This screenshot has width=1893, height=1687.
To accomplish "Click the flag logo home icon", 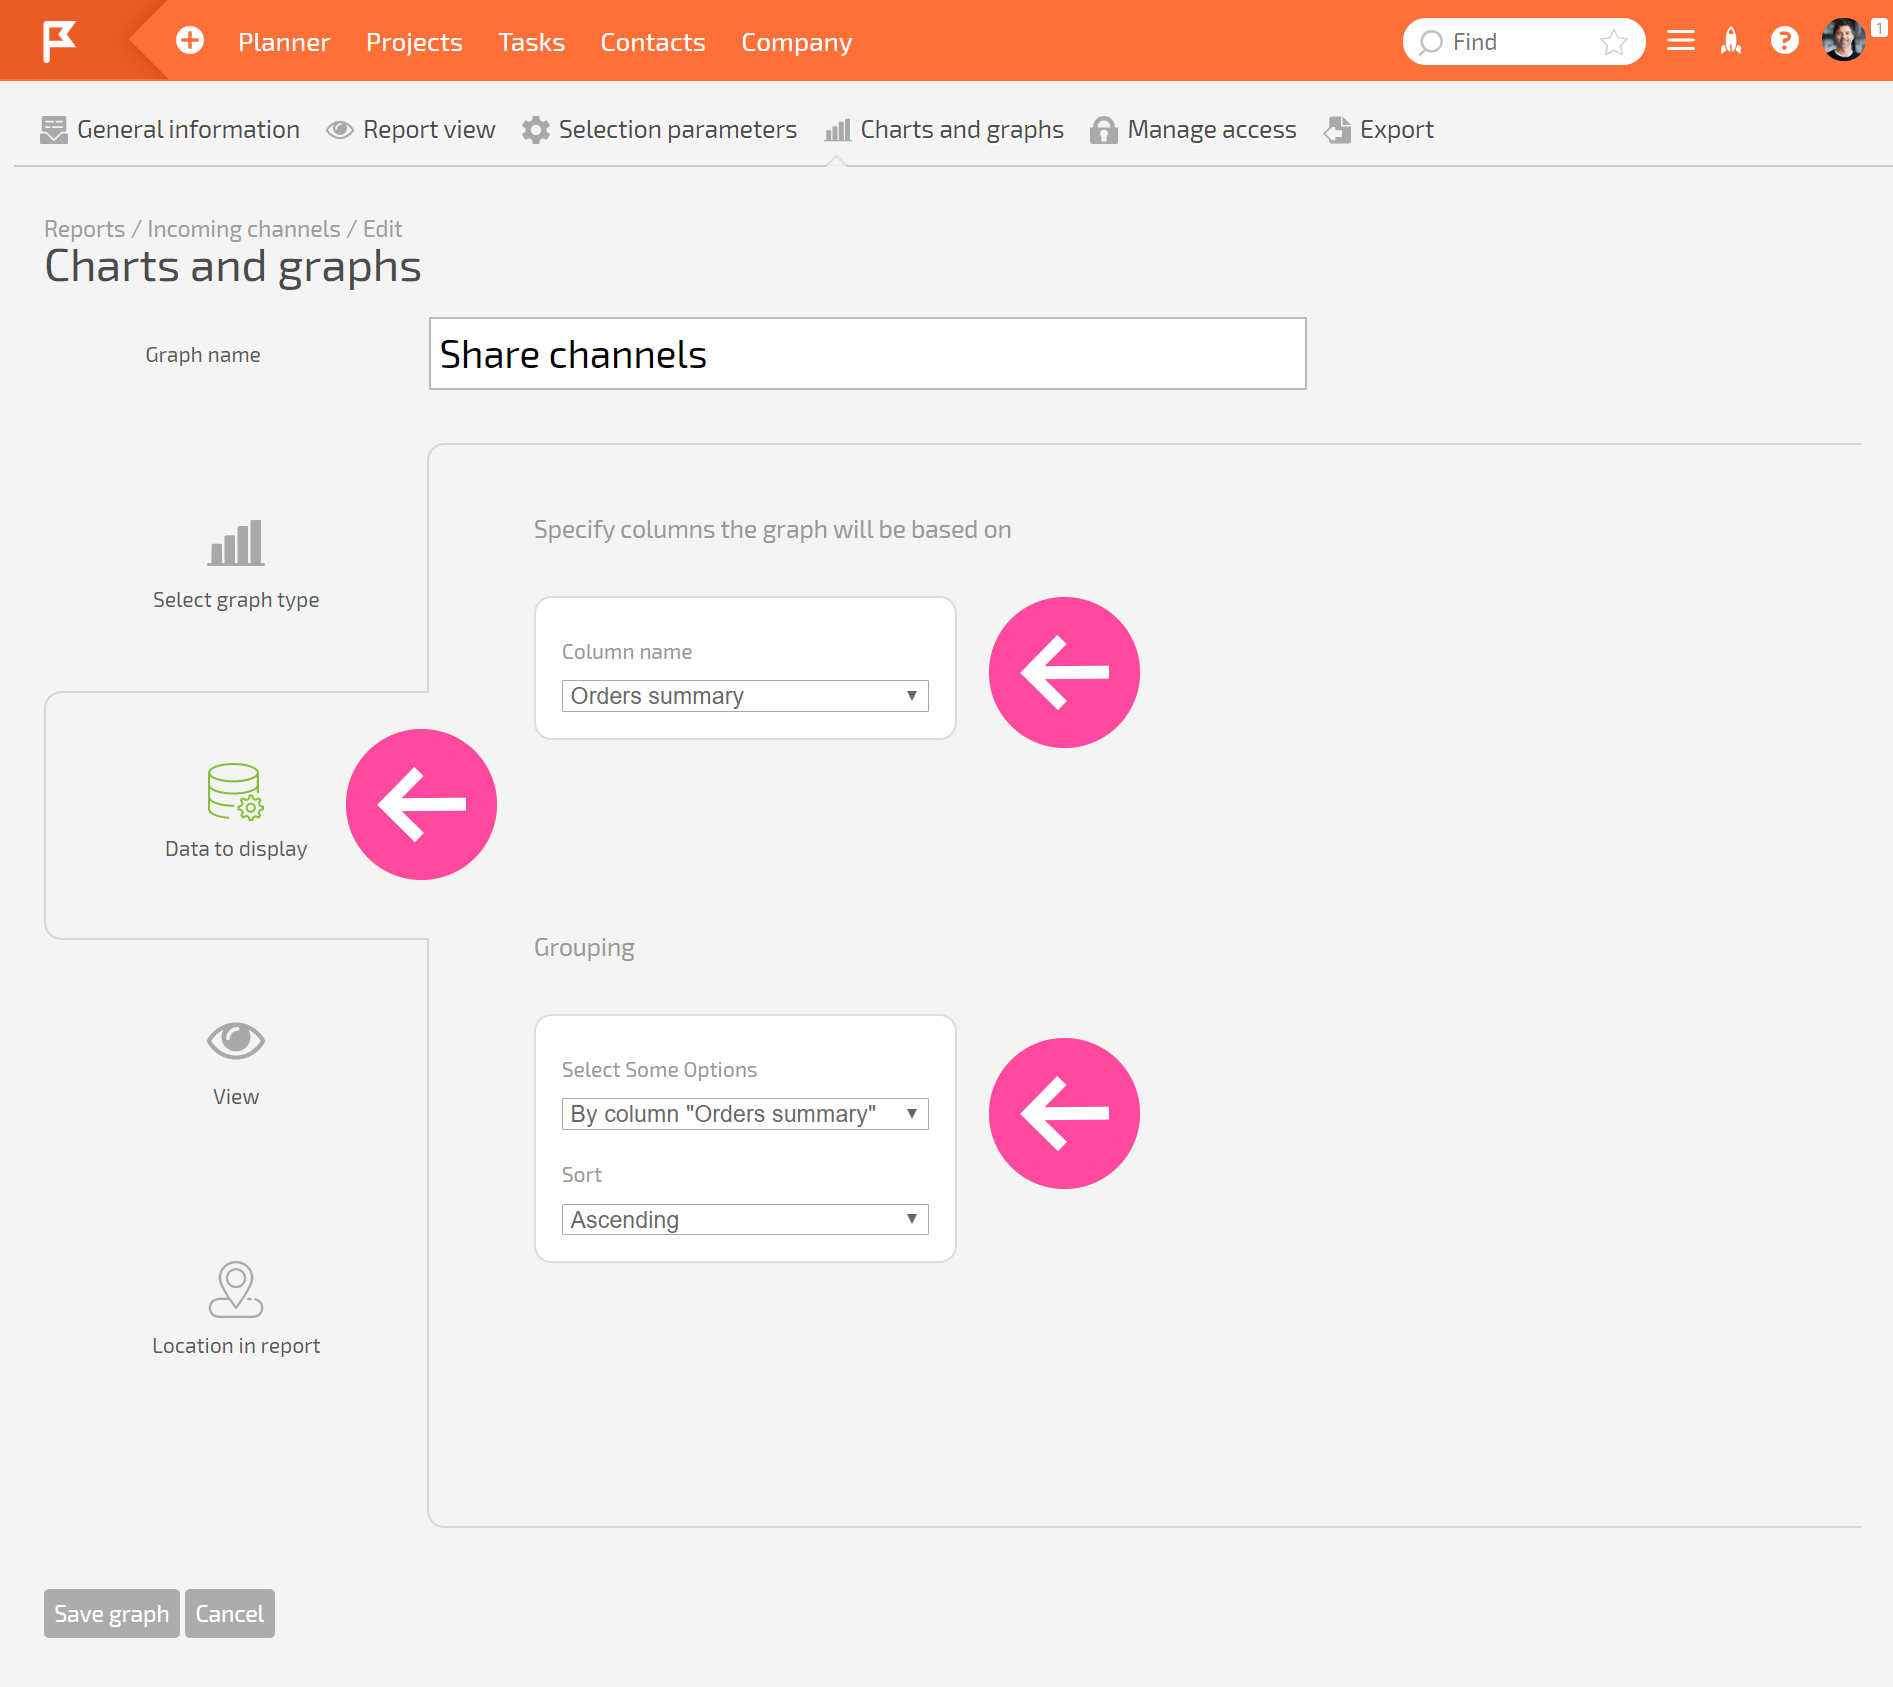I will point(59,41).
